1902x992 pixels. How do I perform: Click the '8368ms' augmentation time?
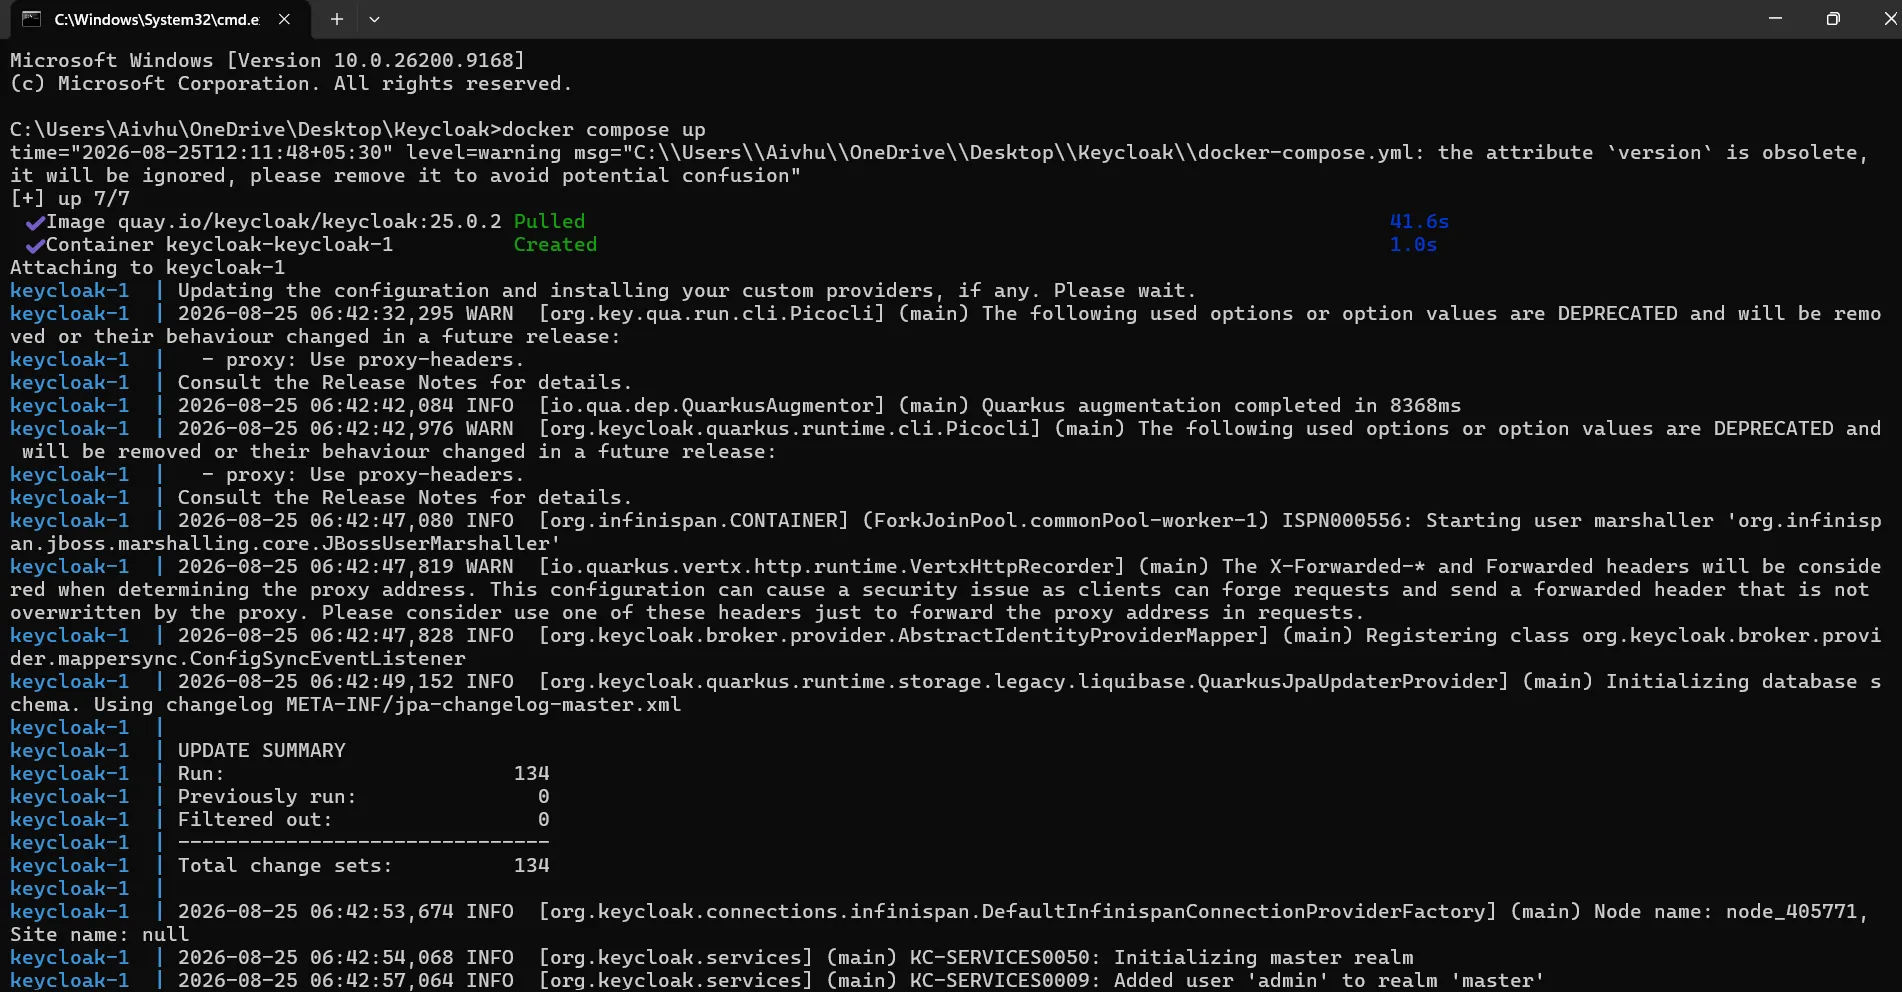[1425, 405]
